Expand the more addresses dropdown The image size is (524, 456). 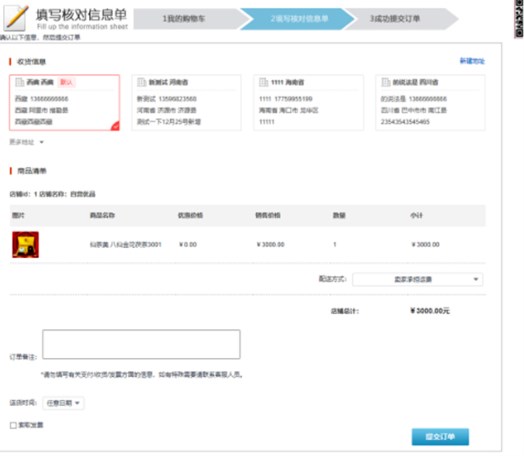coord(26,142)
